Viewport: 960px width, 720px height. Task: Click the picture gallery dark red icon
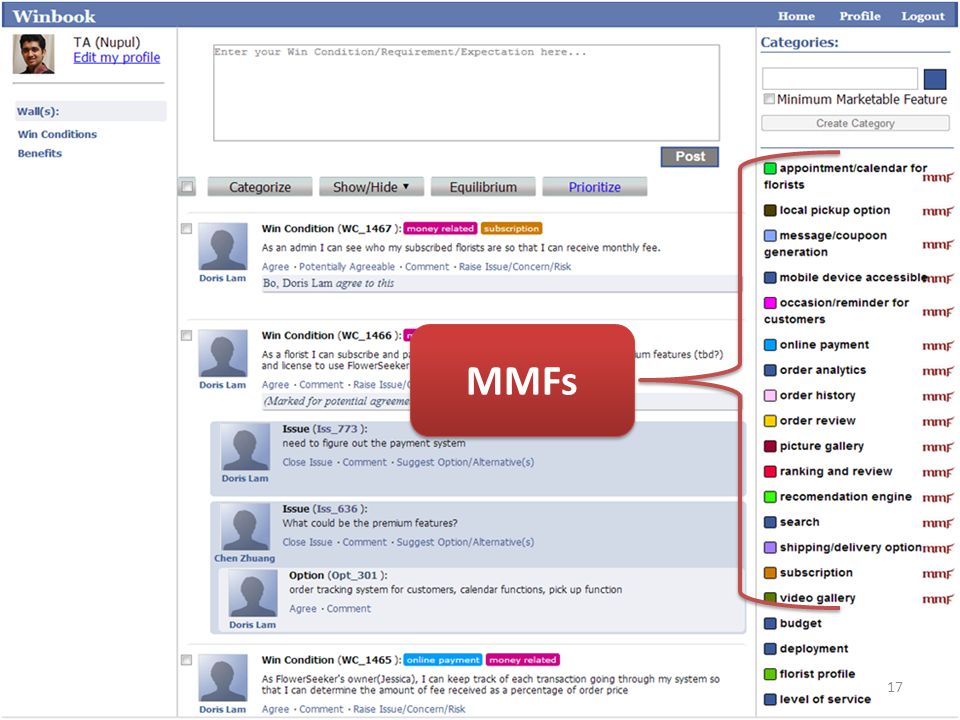[x=770, y=446]
